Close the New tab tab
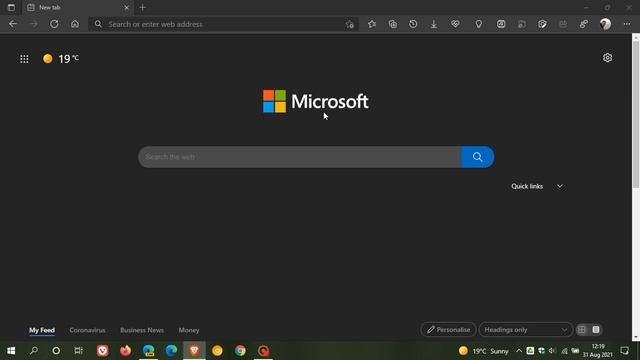This screenshot has width=640, height=360. pyautogui.click(x=127, y=7)
